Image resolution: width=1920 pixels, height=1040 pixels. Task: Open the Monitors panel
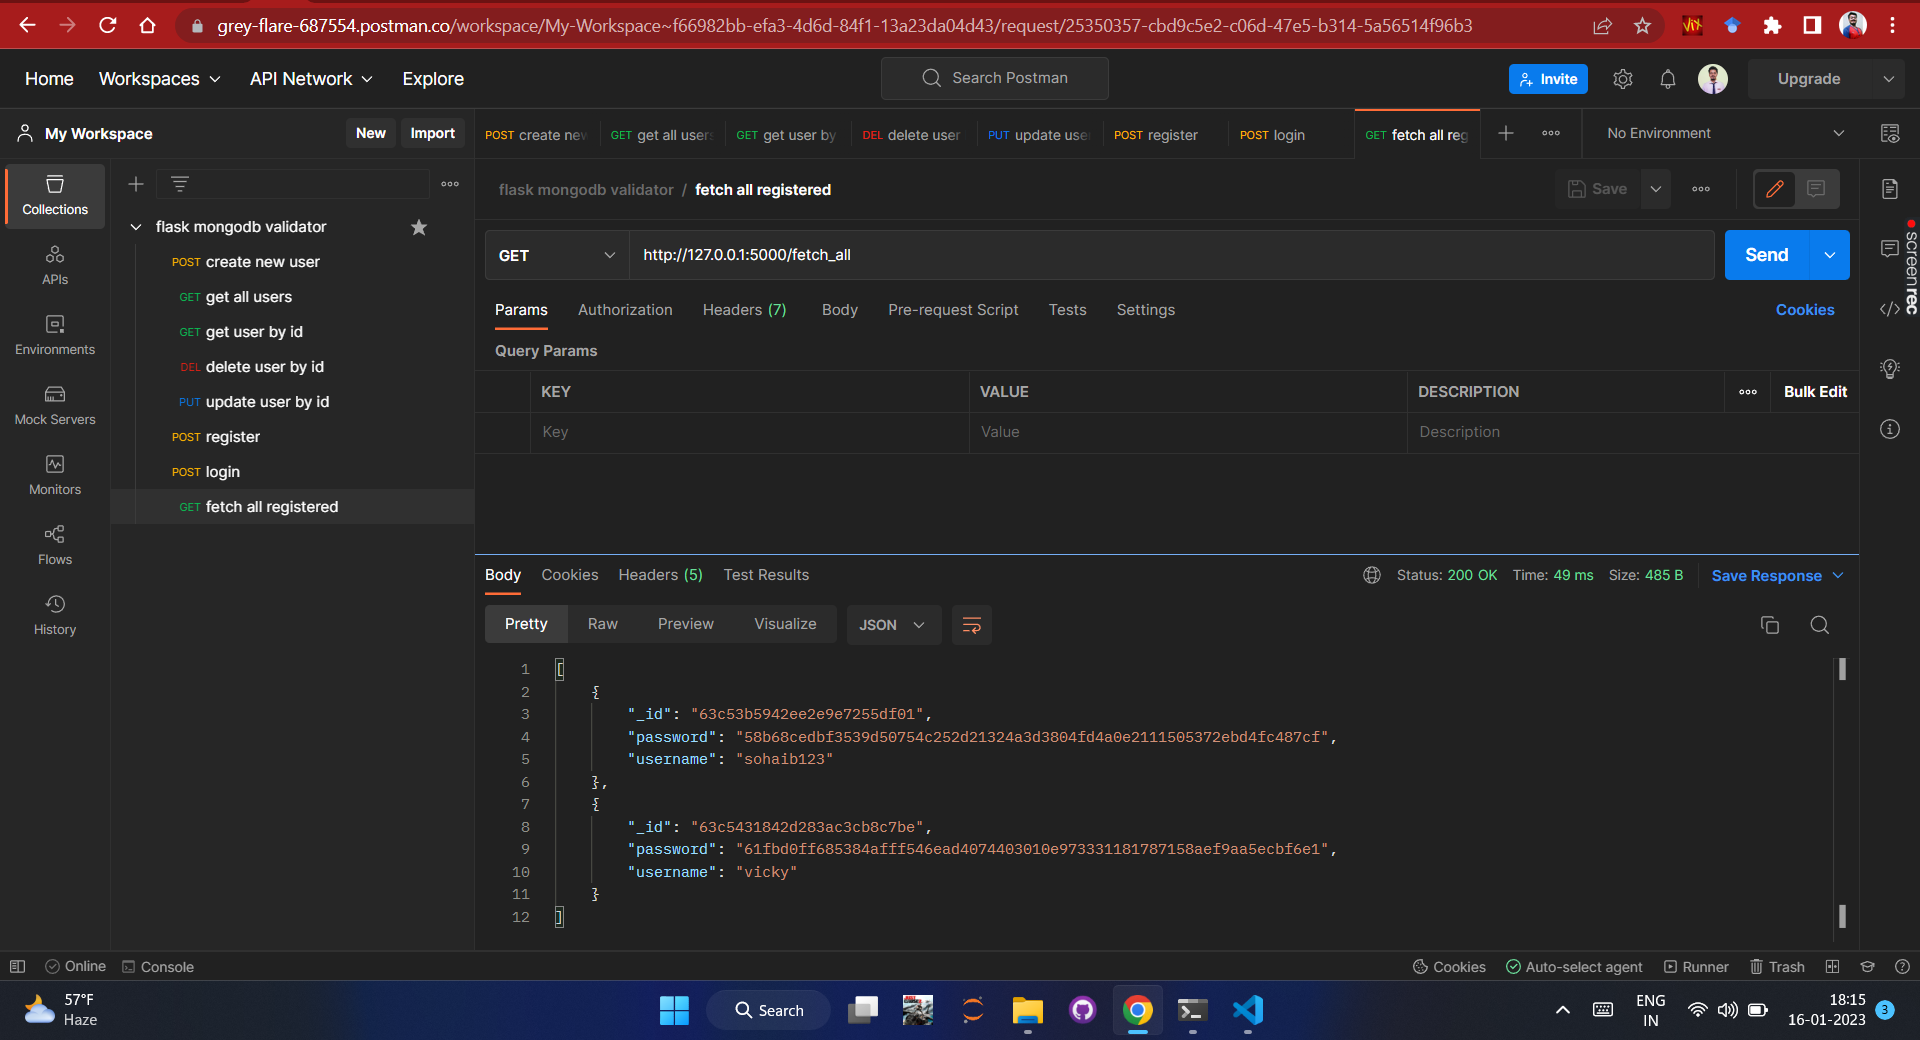54,475
